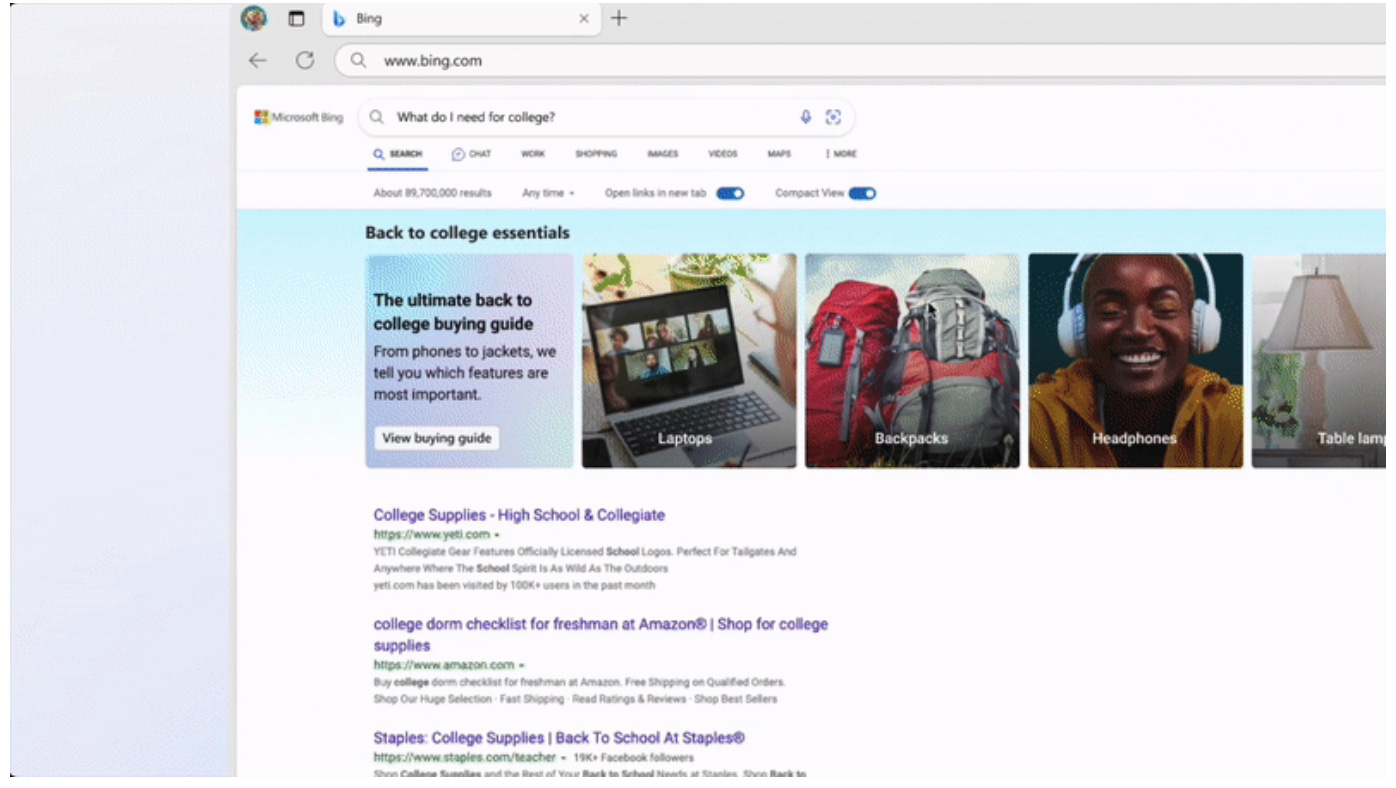Click the https://www.amazon.com URL

444,664
